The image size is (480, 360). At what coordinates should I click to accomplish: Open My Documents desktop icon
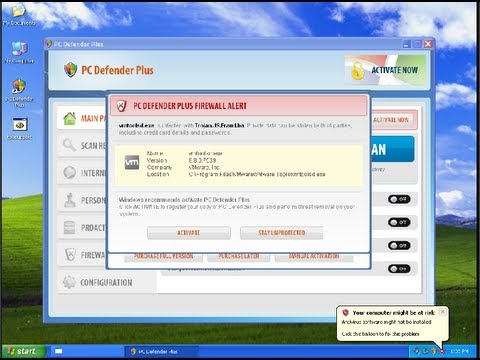coord(19,13)
